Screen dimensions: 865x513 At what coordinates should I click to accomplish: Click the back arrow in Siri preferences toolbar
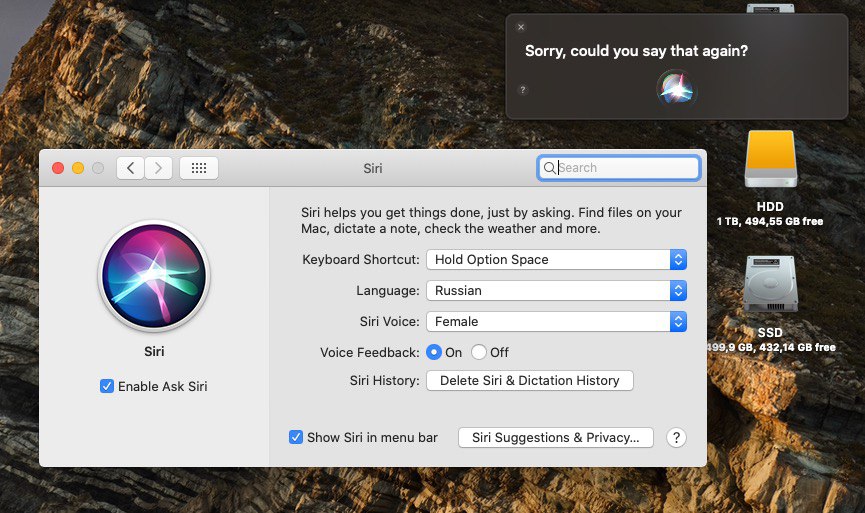click(131, 168)
